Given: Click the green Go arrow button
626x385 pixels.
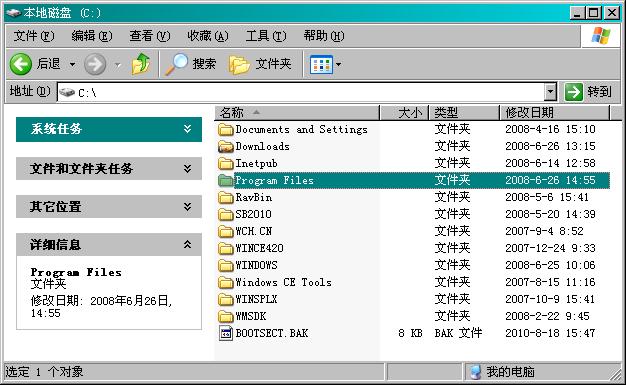Looking at the screenshot, I should (x=574, y=92).
